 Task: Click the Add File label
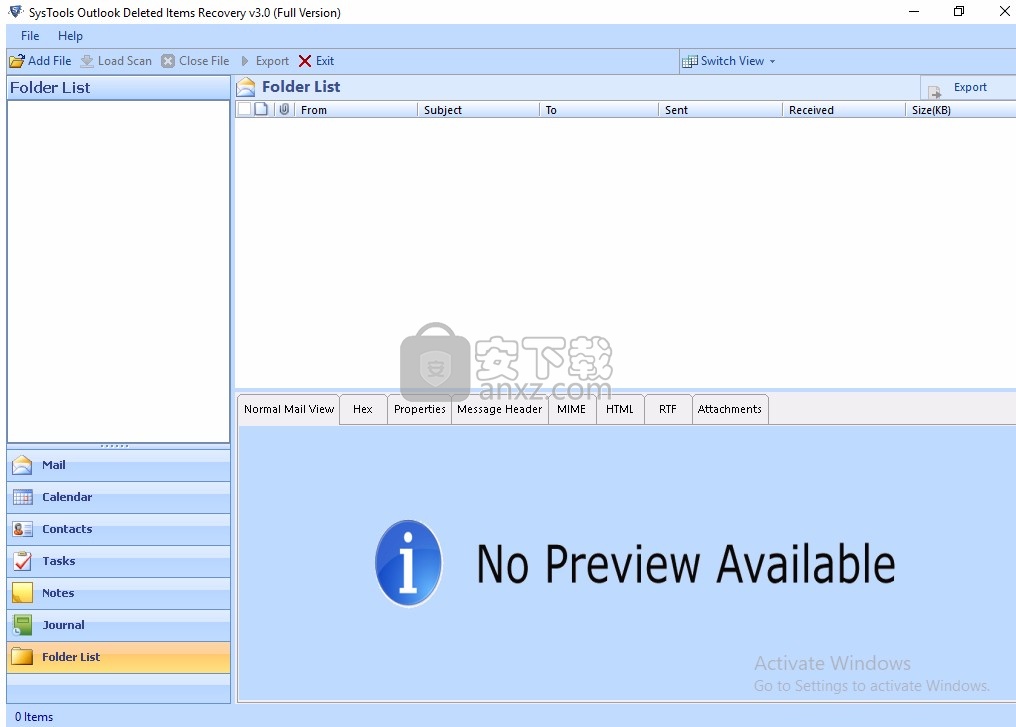tap(50, 61)
